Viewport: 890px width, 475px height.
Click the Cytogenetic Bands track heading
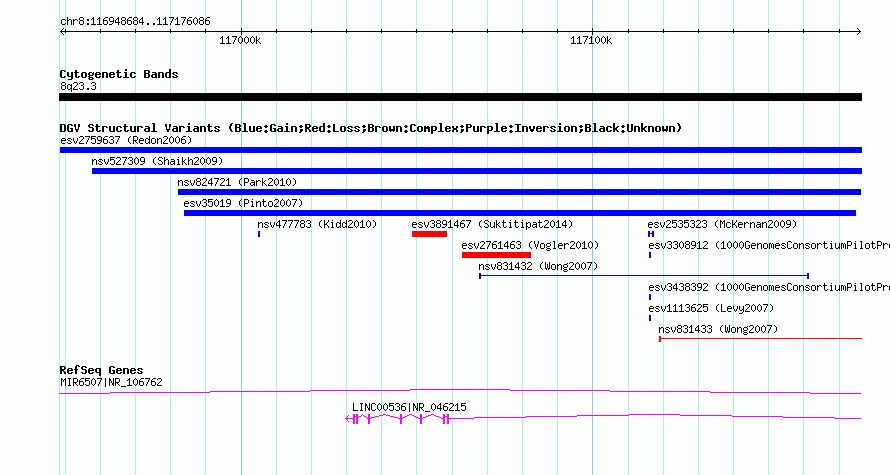119,74
